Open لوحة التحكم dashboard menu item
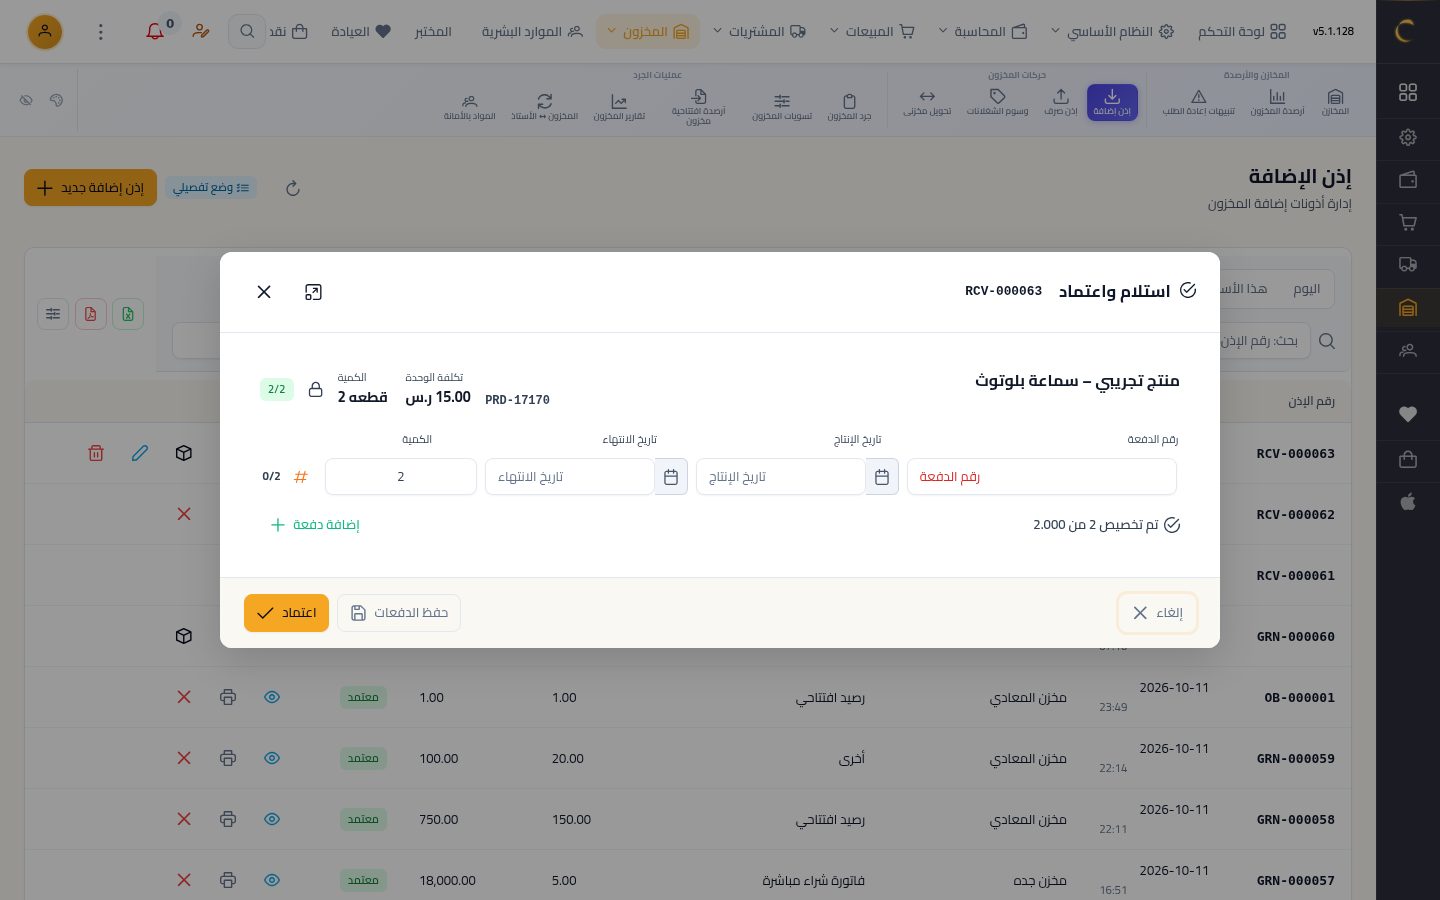 (x=1242, y=32)
